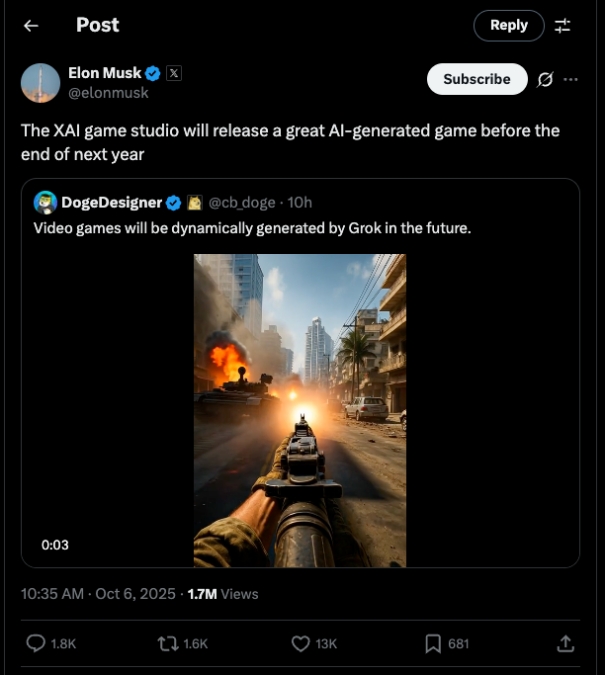Image resolution: width=605 pixels, height=675 pixels.
Task: Play the quoted AI game video
Action: [x=300, y=410]
